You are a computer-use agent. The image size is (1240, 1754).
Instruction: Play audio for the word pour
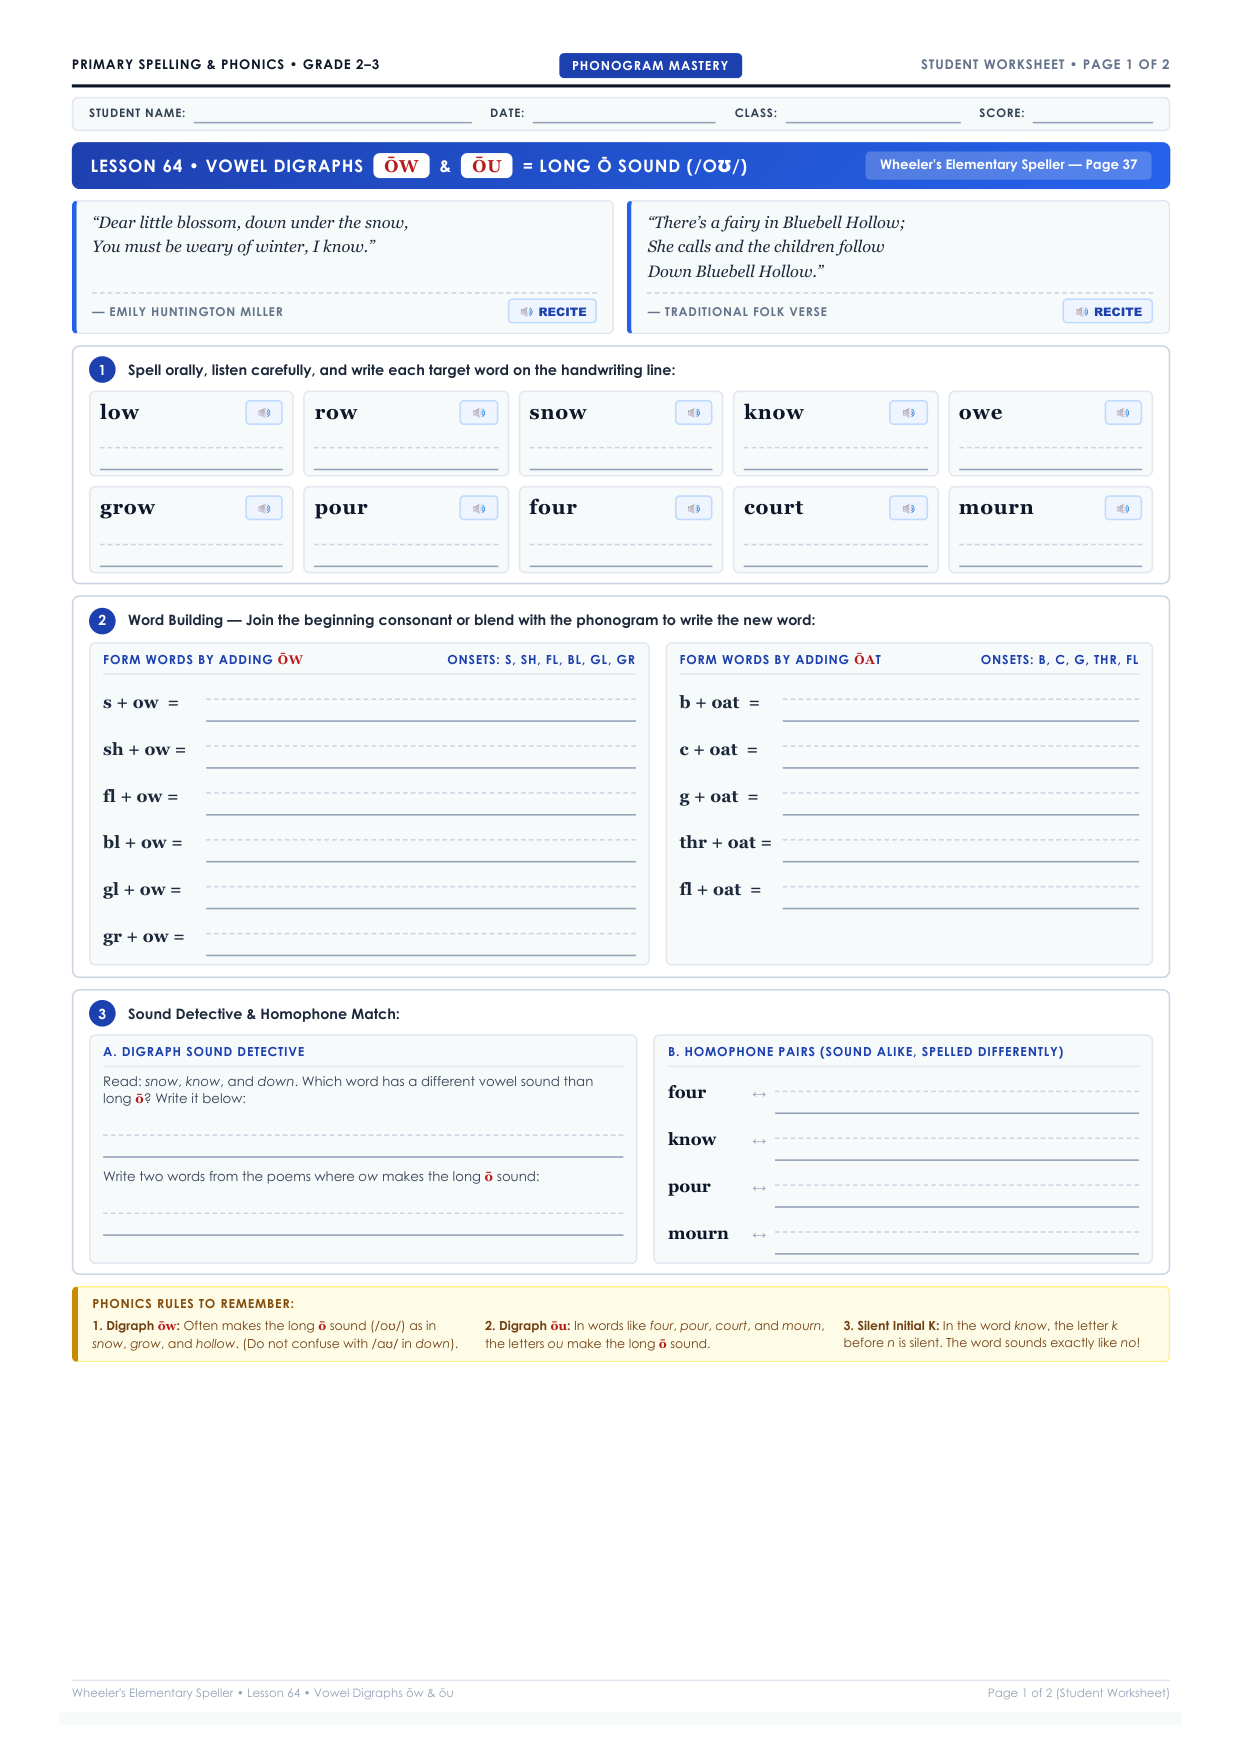[479, 508]
